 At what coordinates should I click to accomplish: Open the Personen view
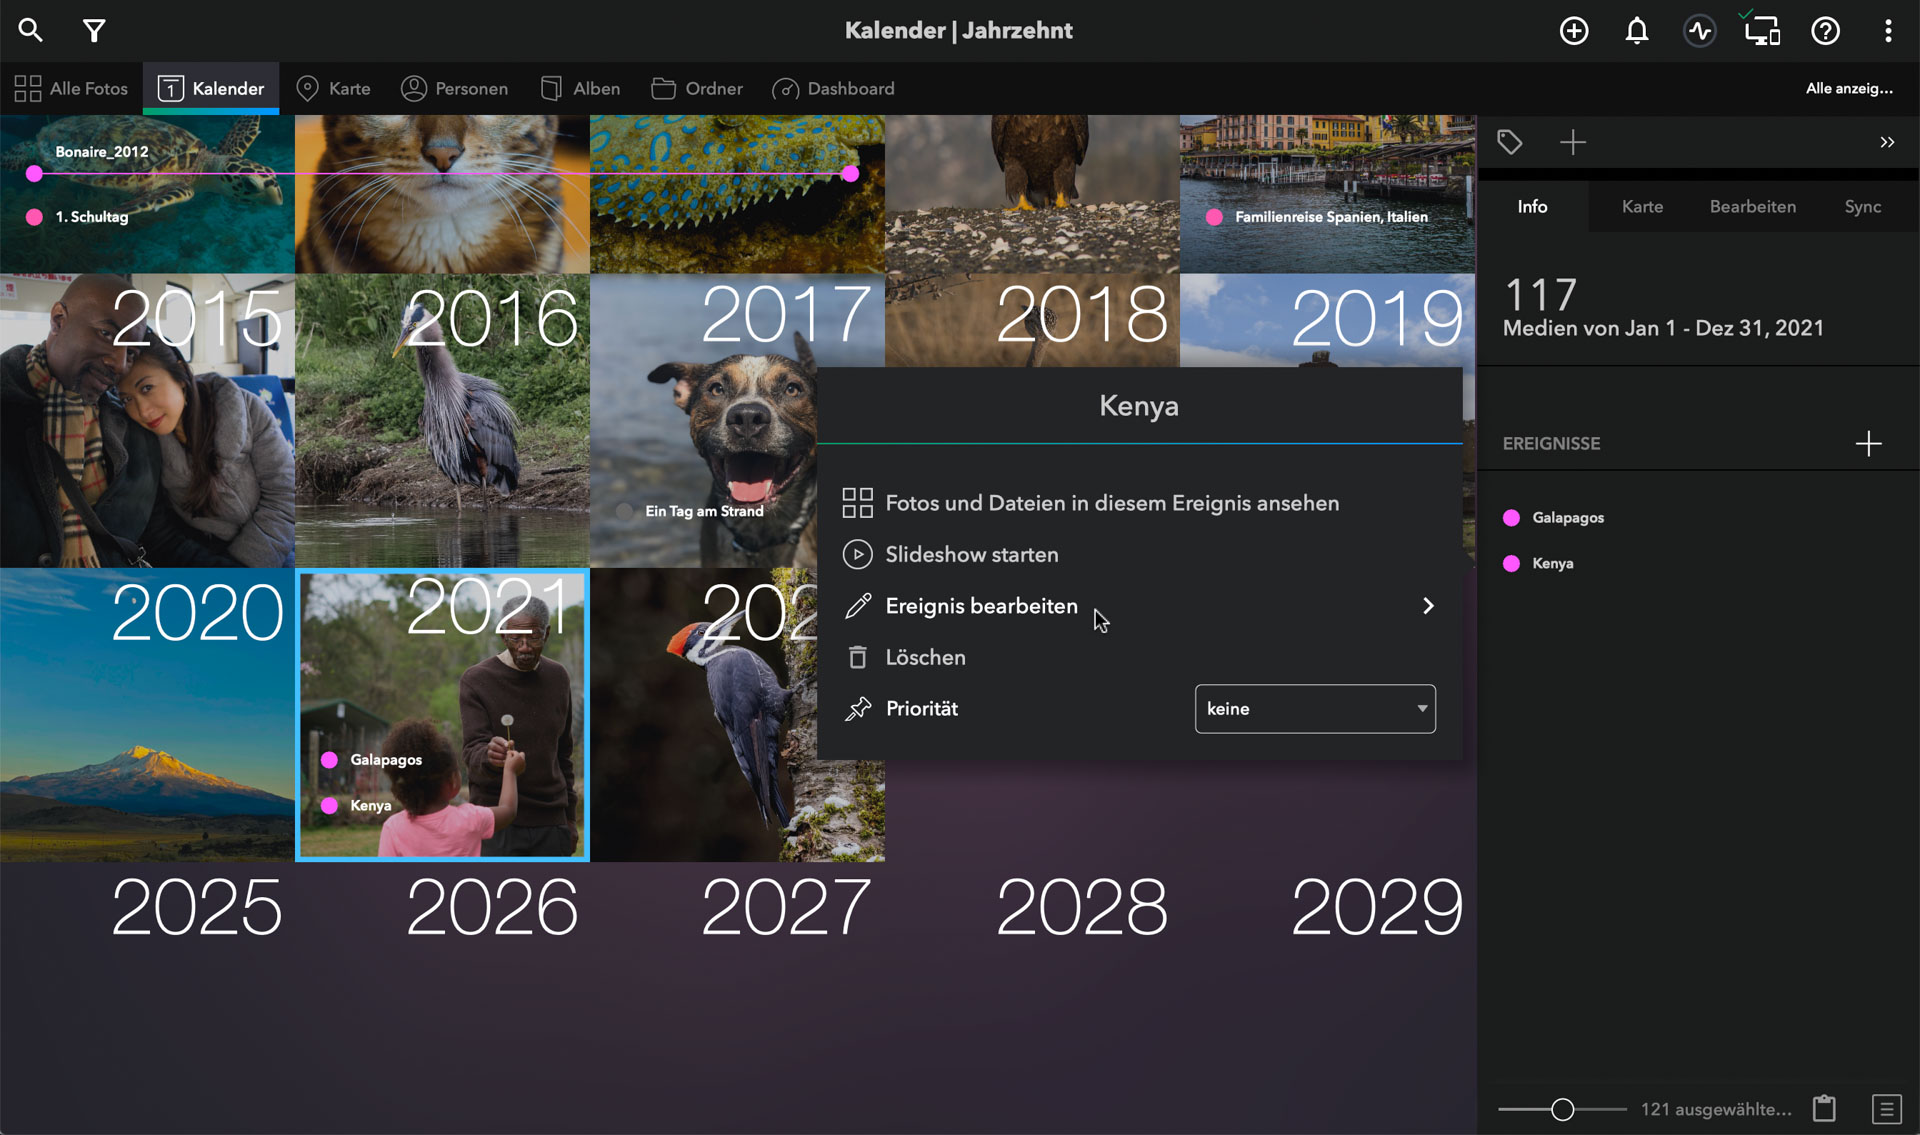click(455, 89)
